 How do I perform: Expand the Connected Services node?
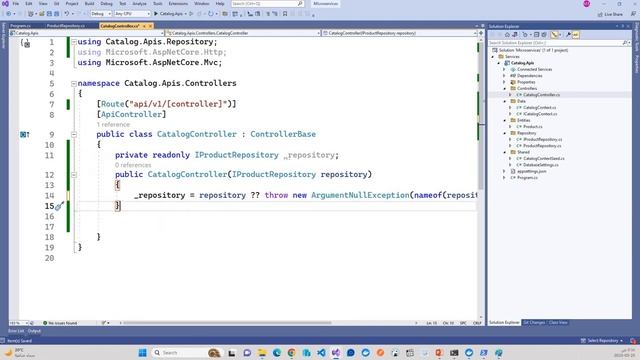(x=505, y=69)
